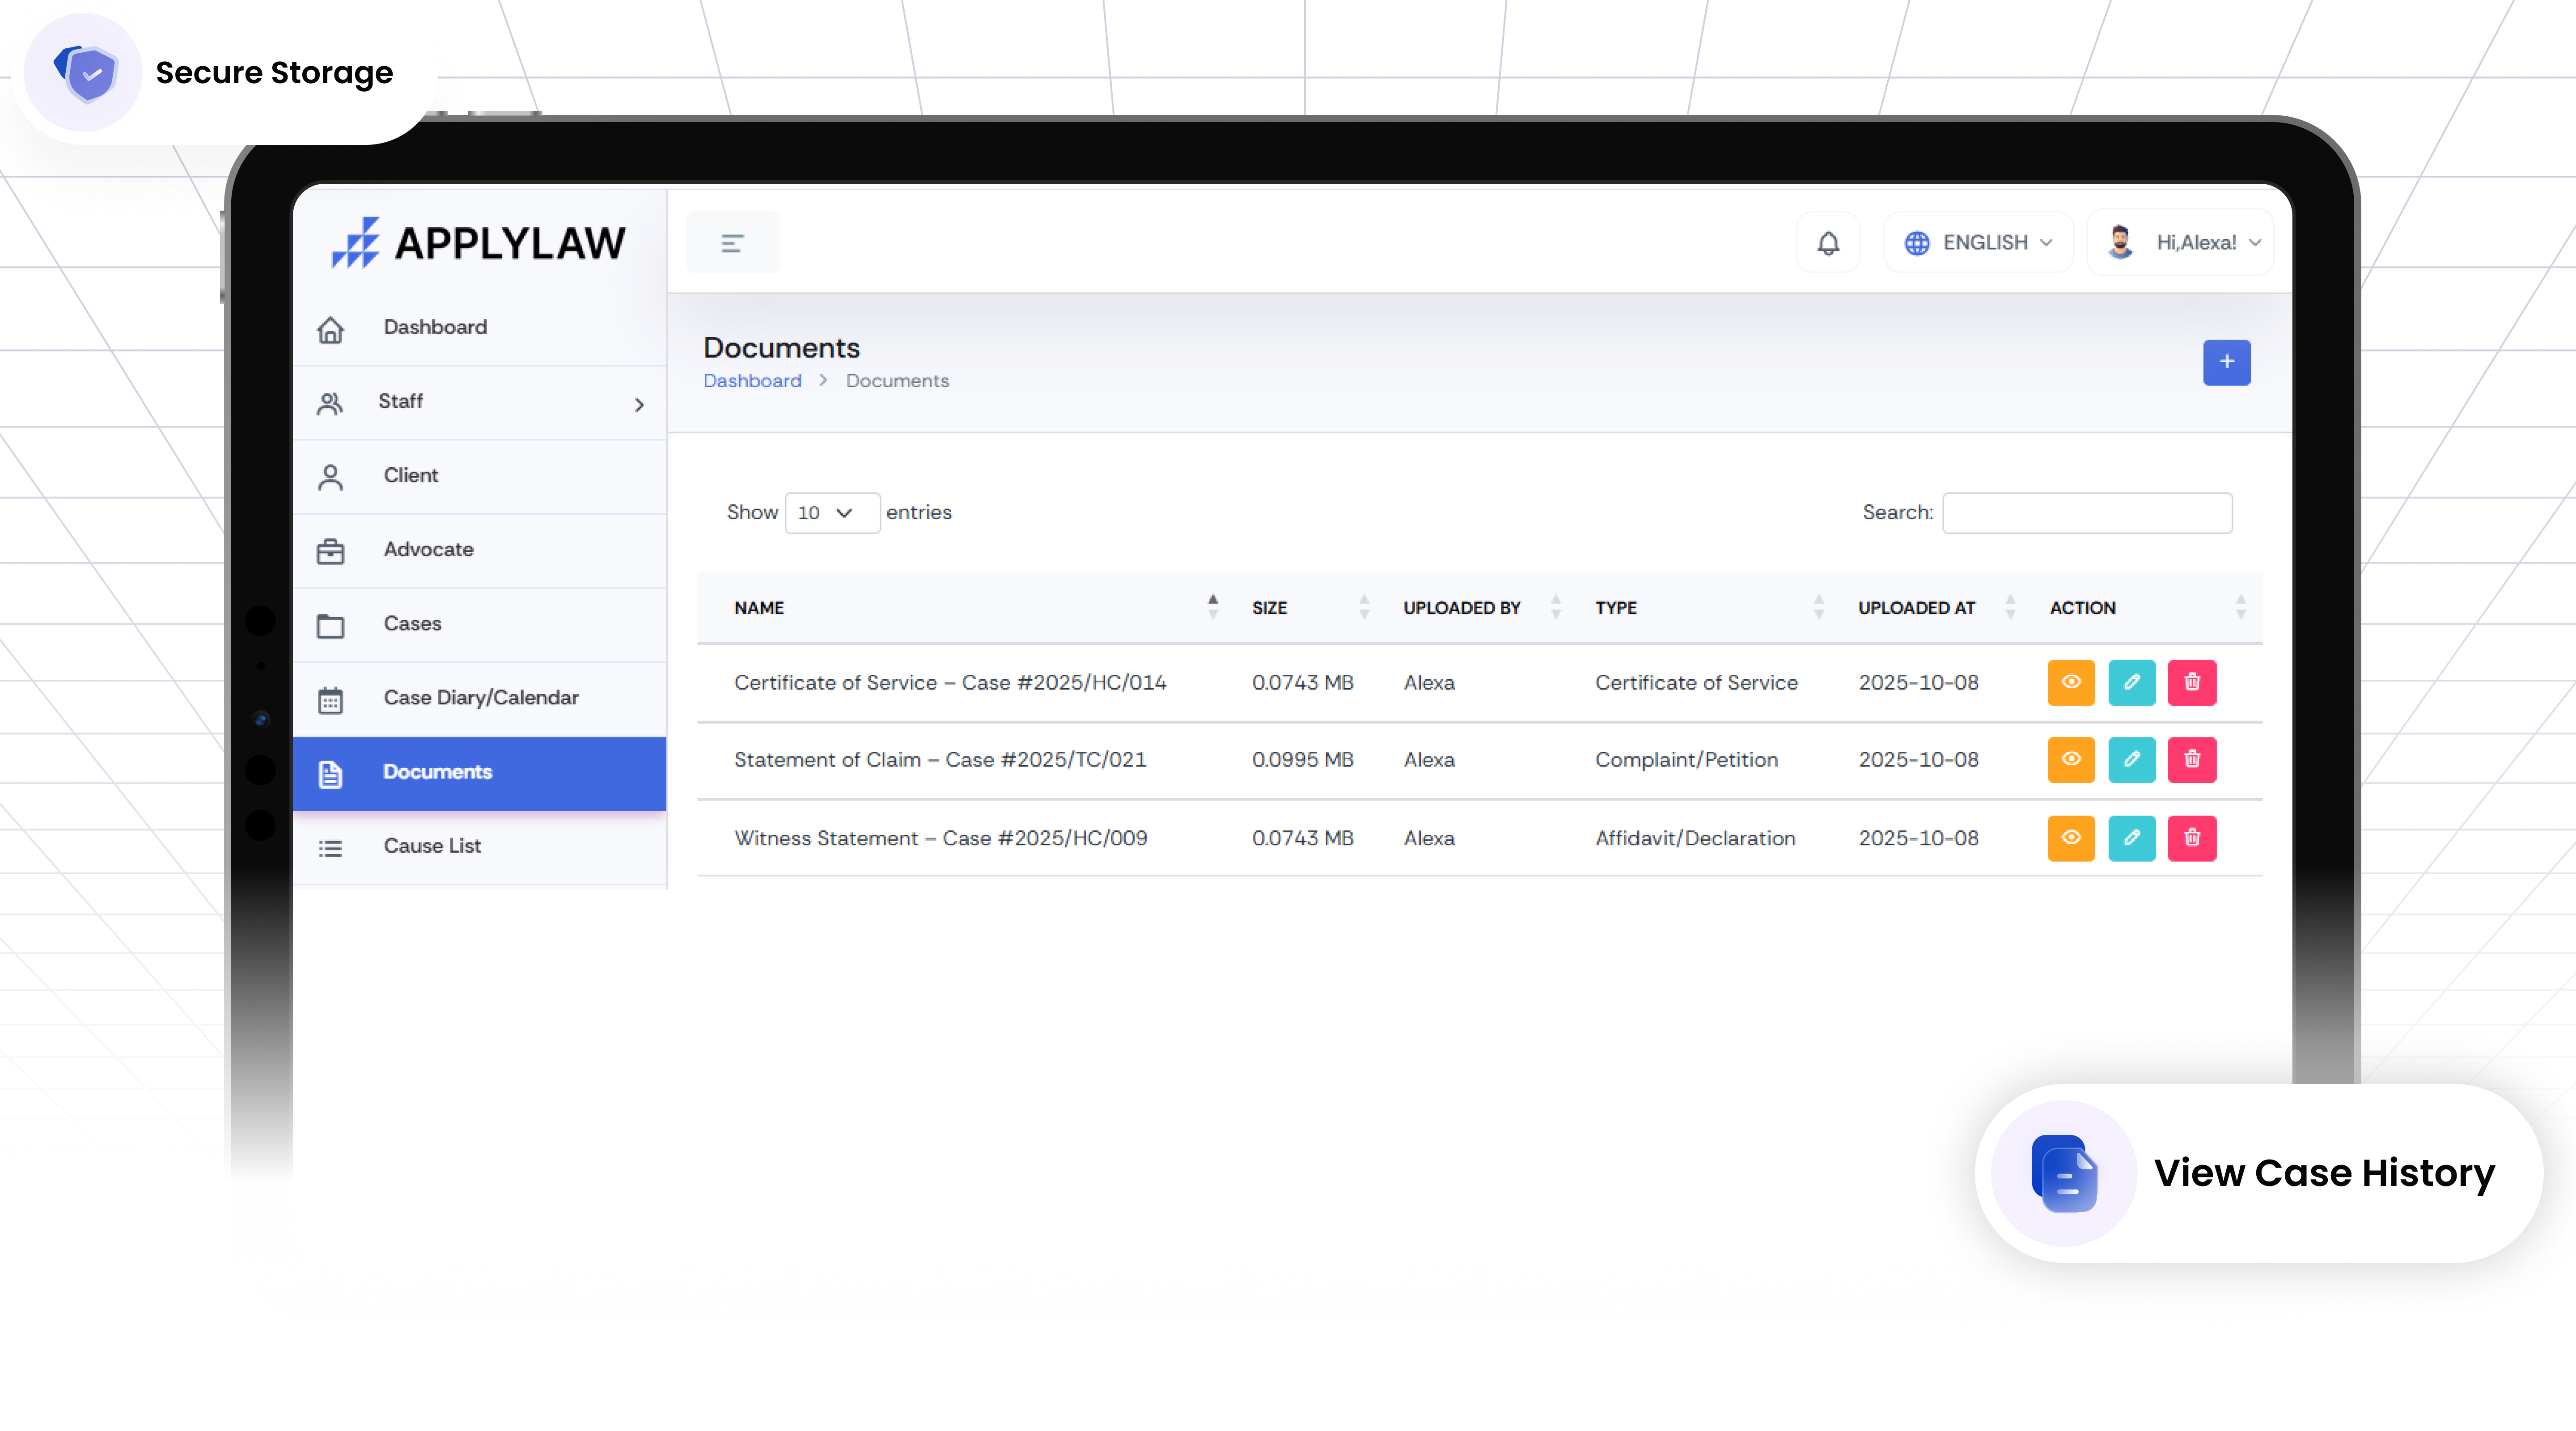
Task: Click the notification bell icon
Action: pyautogui.click(x=1828, y=243)
